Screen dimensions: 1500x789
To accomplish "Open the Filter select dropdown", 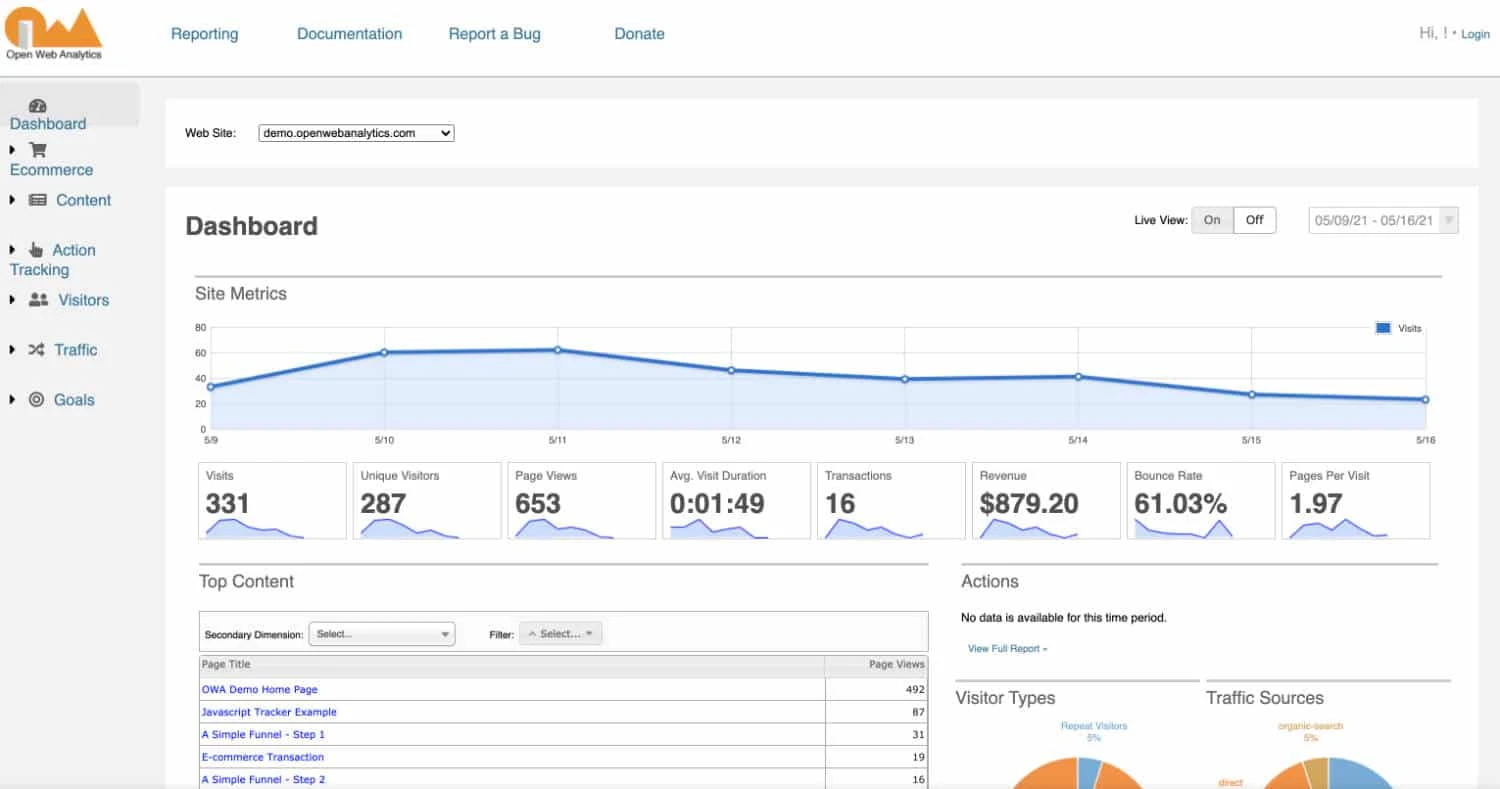I will click(560, 633).
